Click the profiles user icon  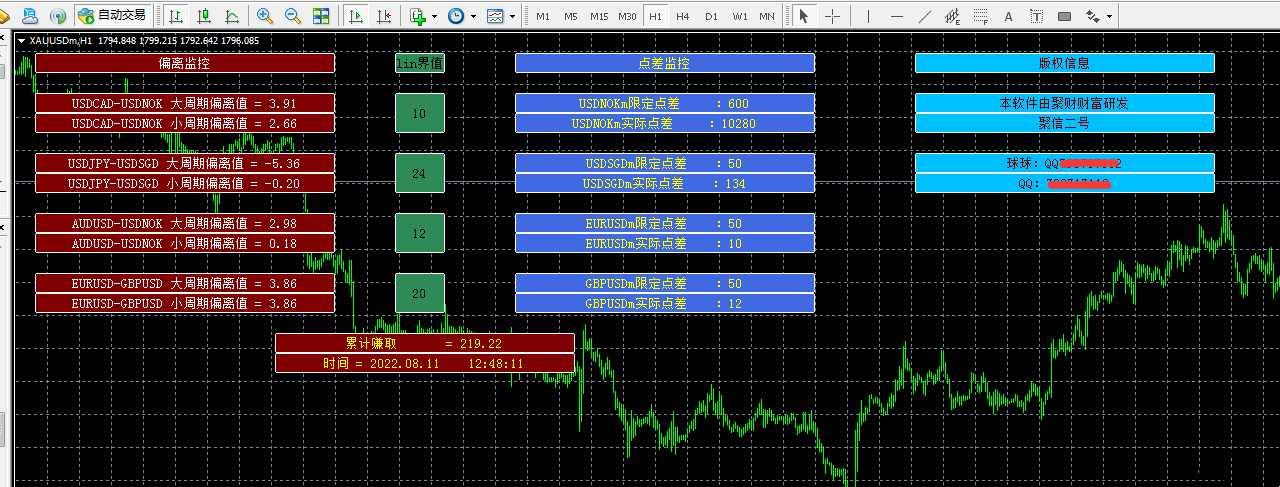click(30, 16)
